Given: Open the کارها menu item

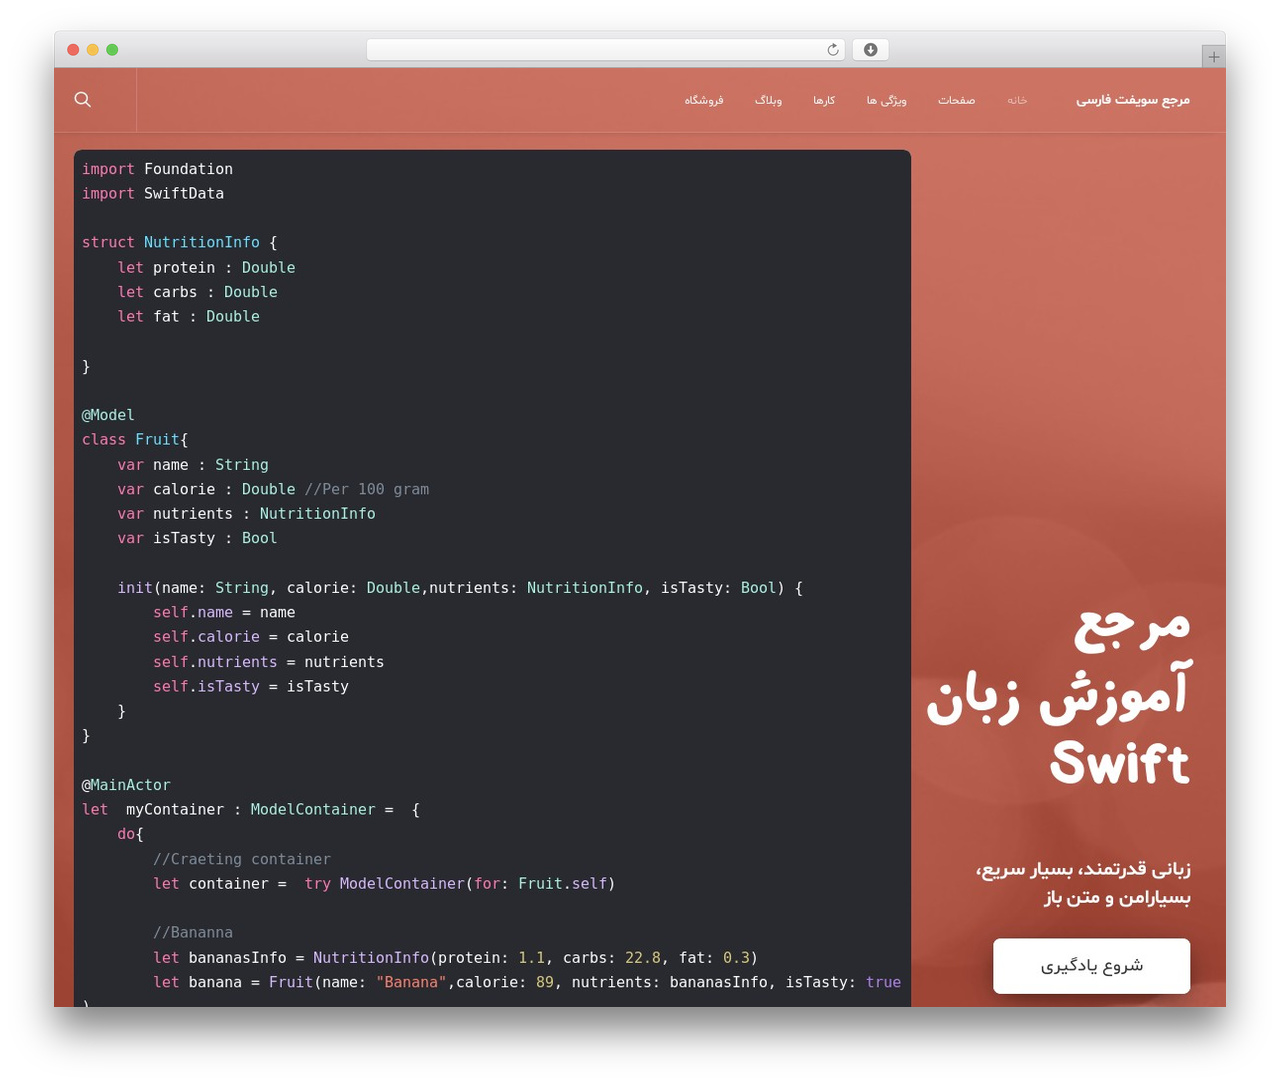Looking at the screenshot, I should [x=824, y=100].
